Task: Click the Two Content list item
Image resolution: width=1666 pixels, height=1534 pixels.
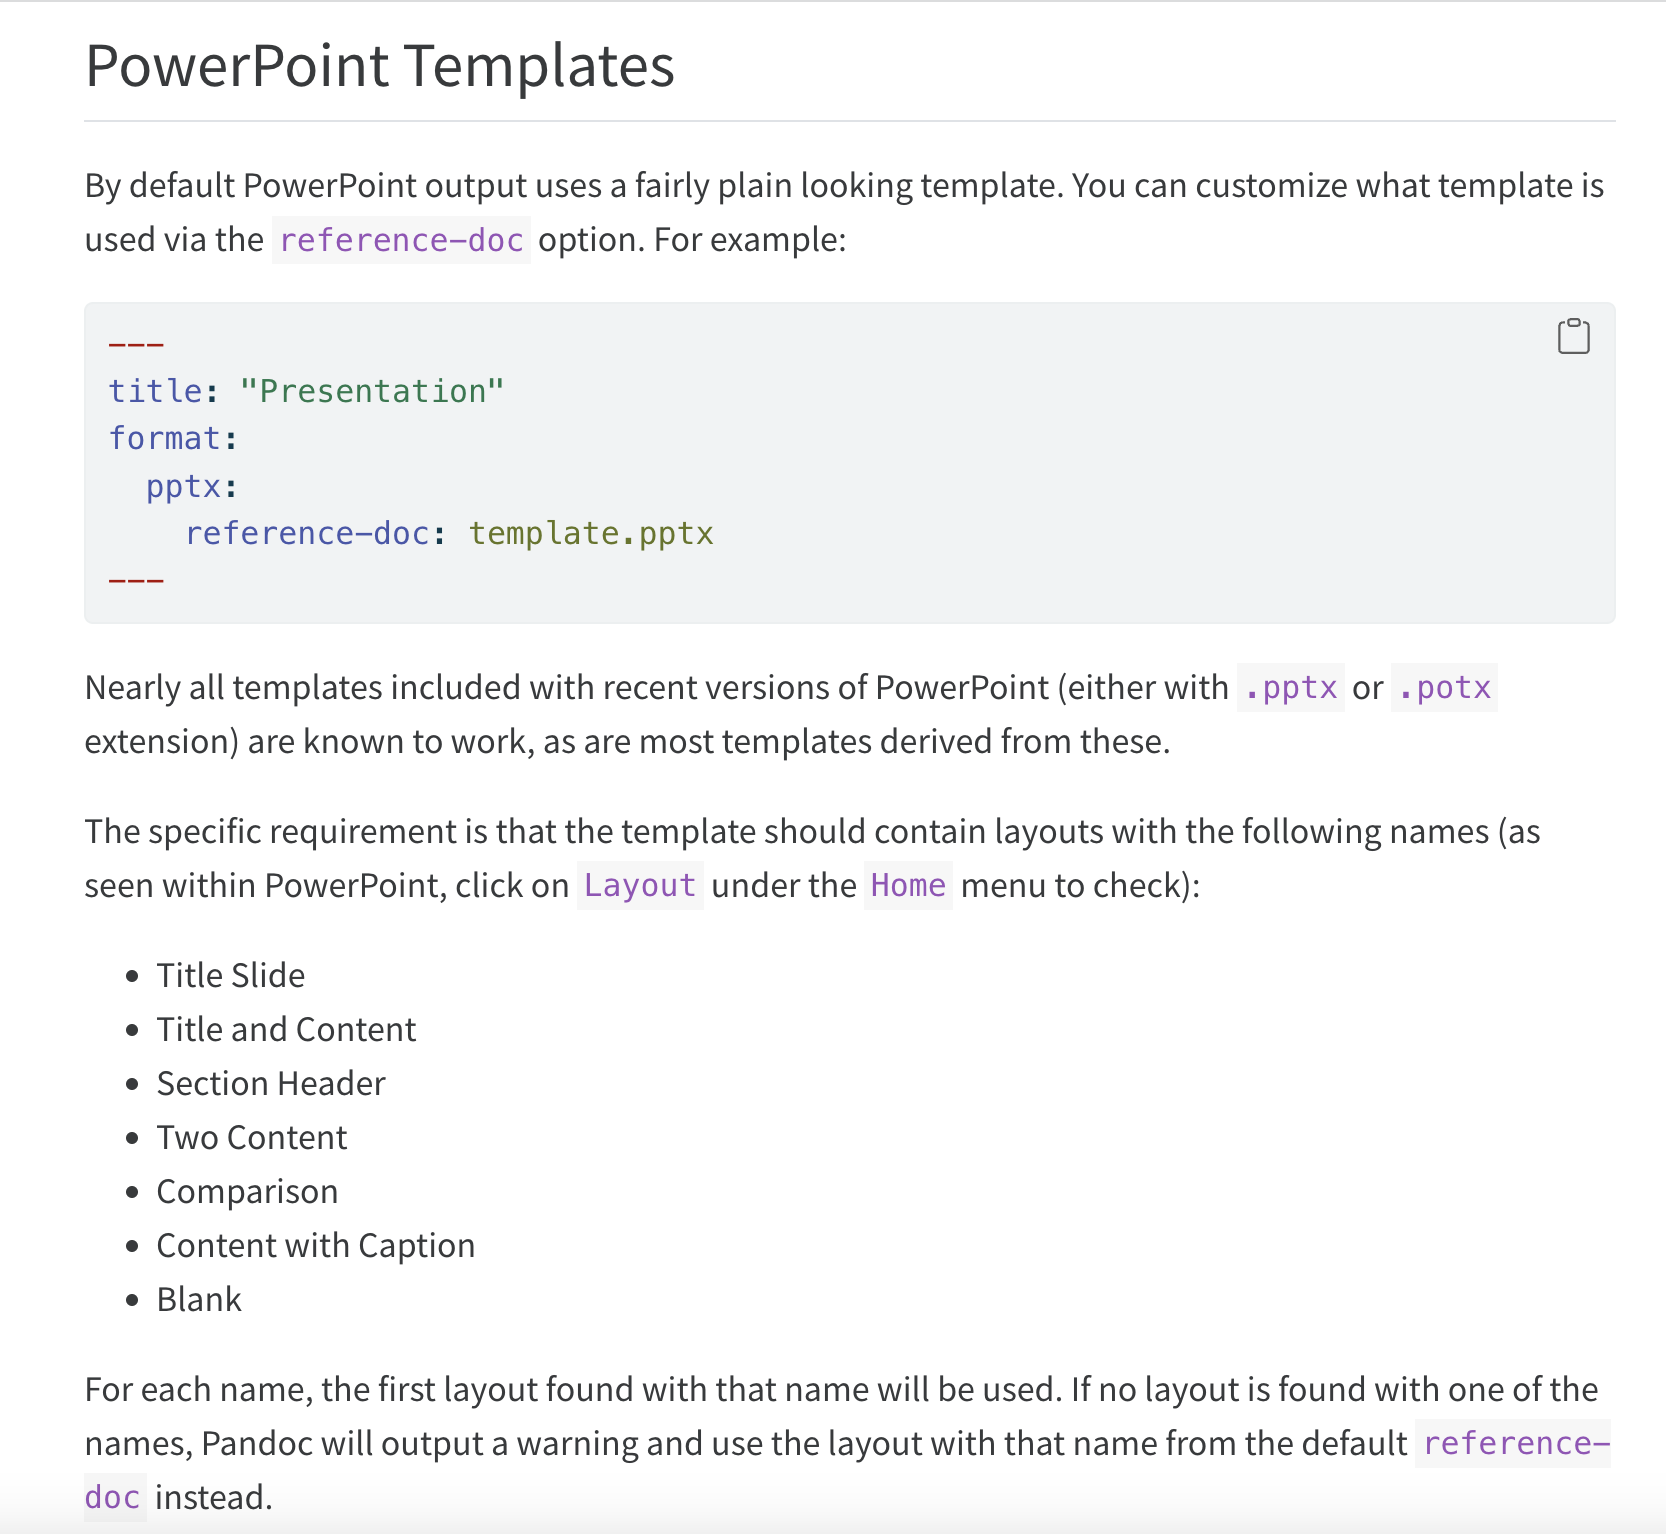Action: click(x=252, y=1137)
